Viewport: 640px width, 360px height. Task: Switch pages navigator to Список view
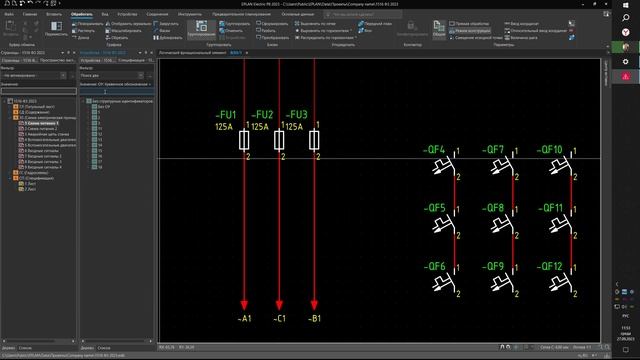click(25, 348)
